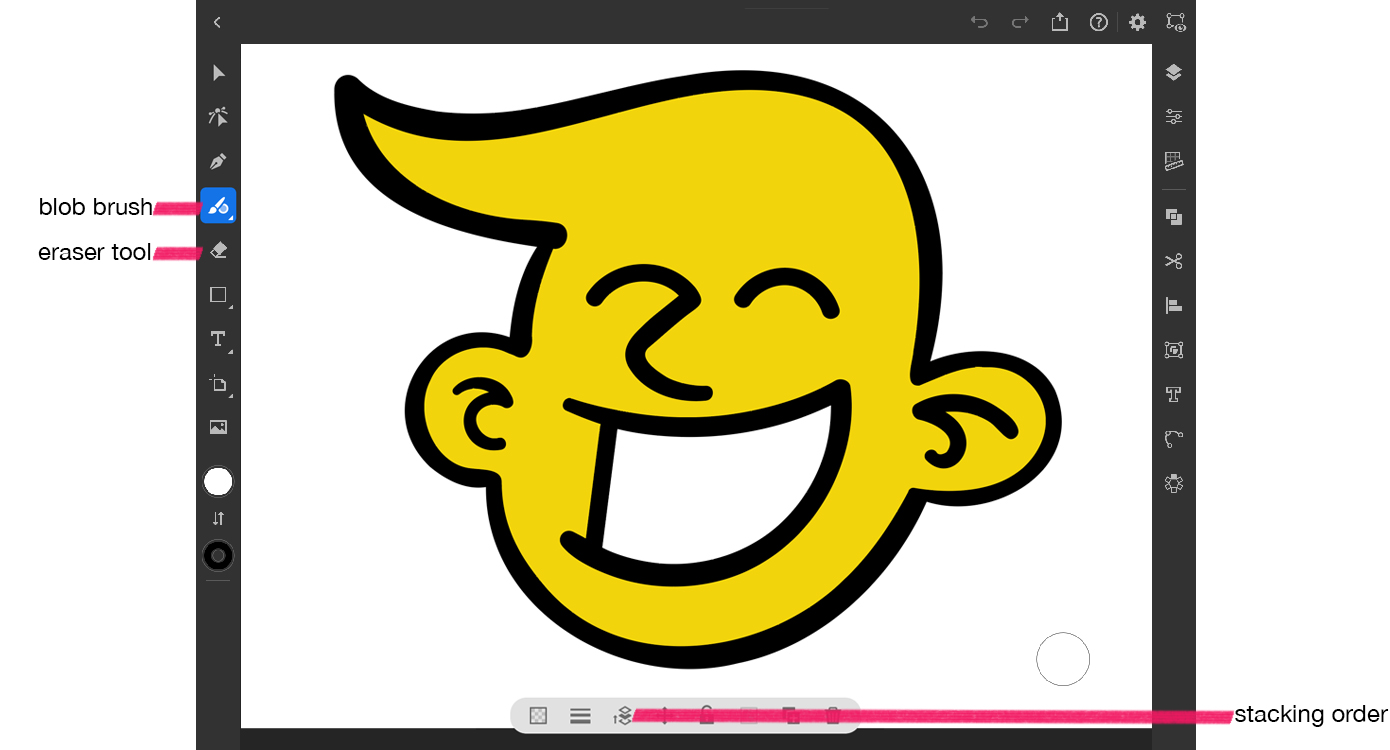Open the Align options panel
This screenshot has width=1390, height=750.
(x=1173, y=305)
